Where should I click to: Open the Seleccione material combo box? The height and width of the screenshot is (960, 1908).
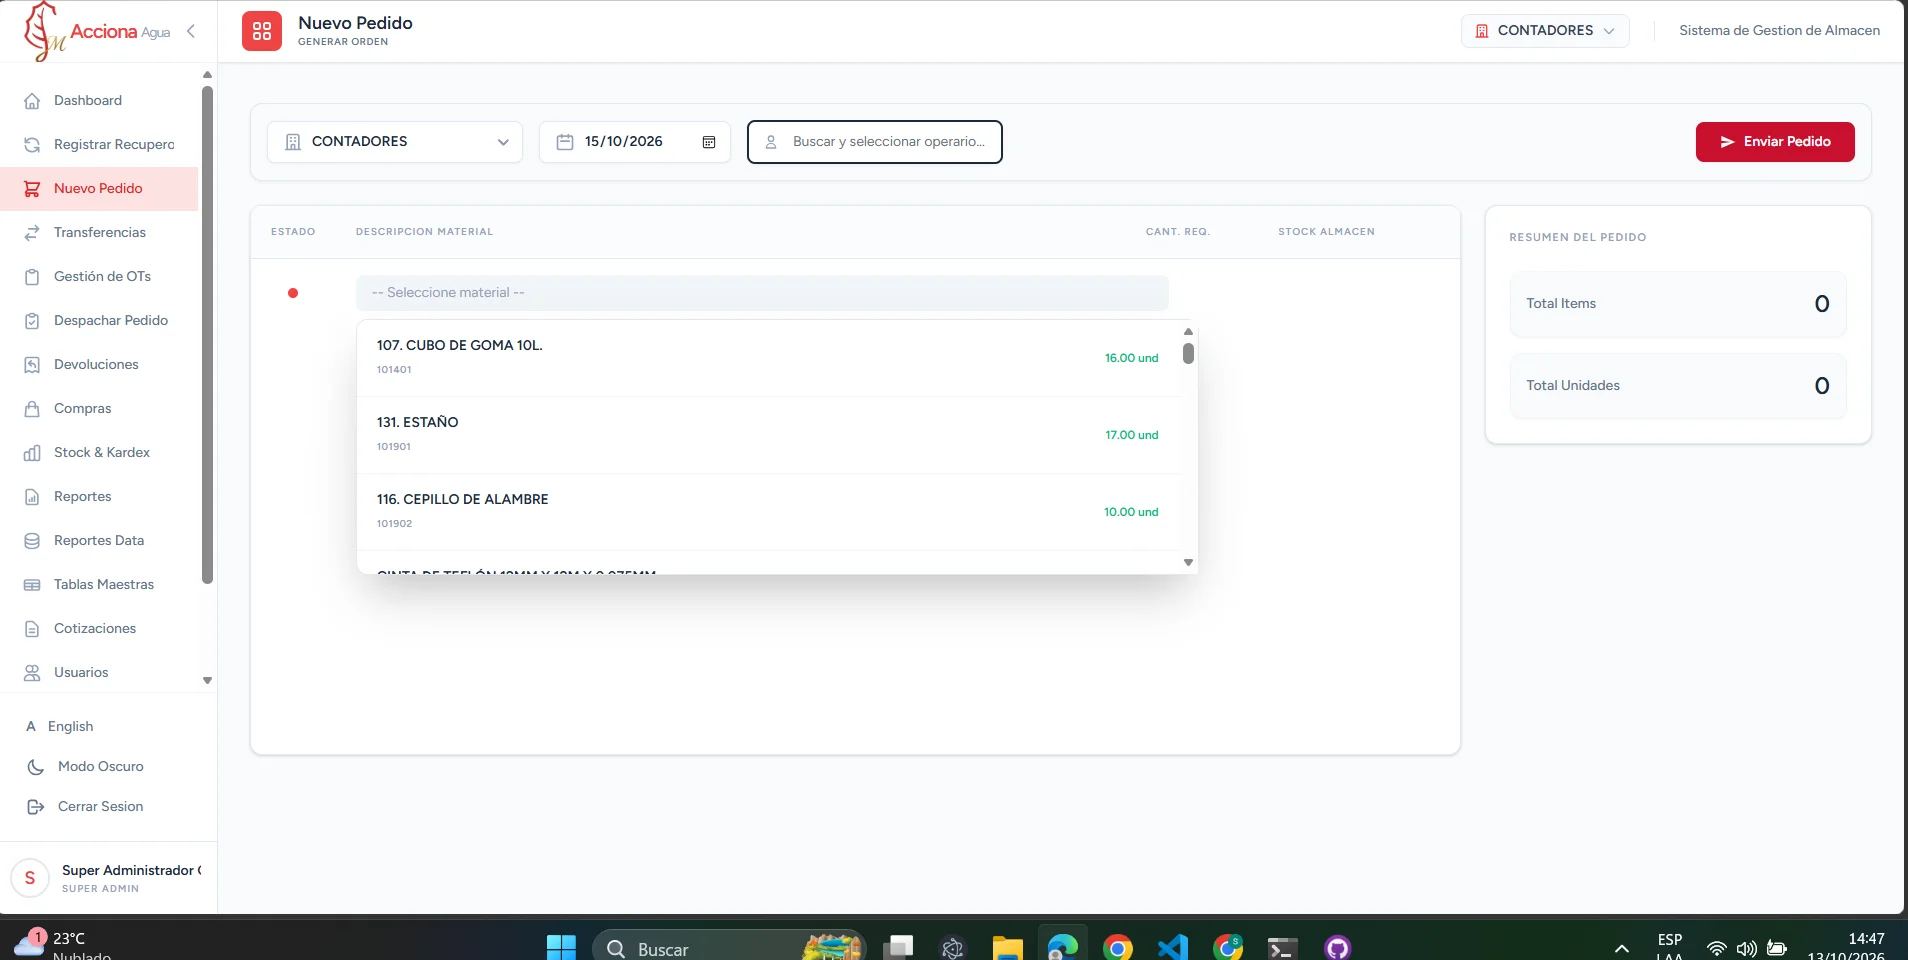(x=762, y=293)
